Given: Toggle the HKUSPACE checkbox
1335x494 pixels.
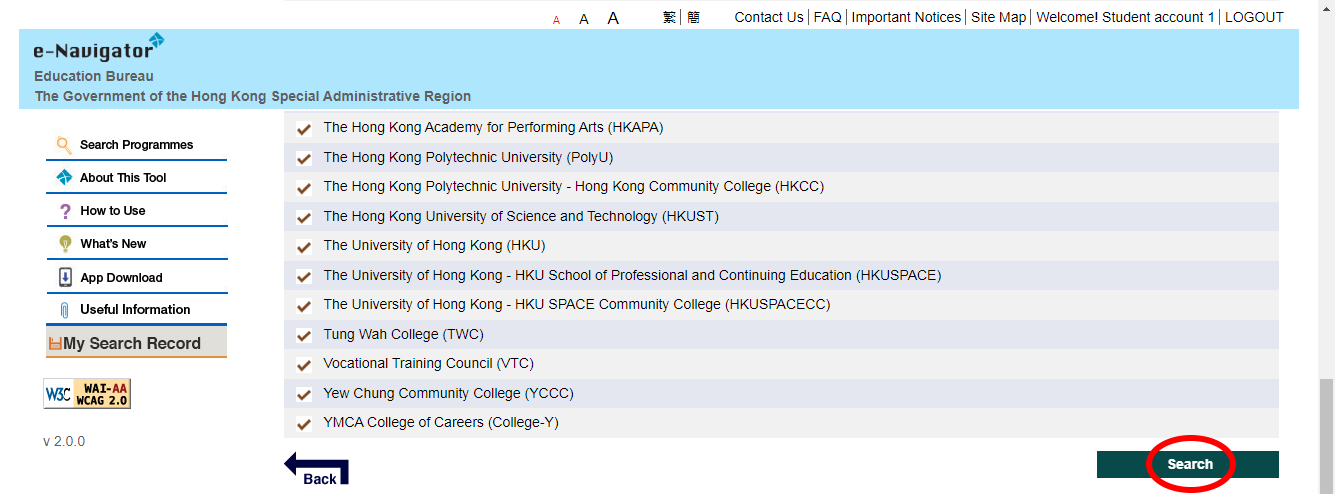Looking at the screenshot, I should point(304,276).
